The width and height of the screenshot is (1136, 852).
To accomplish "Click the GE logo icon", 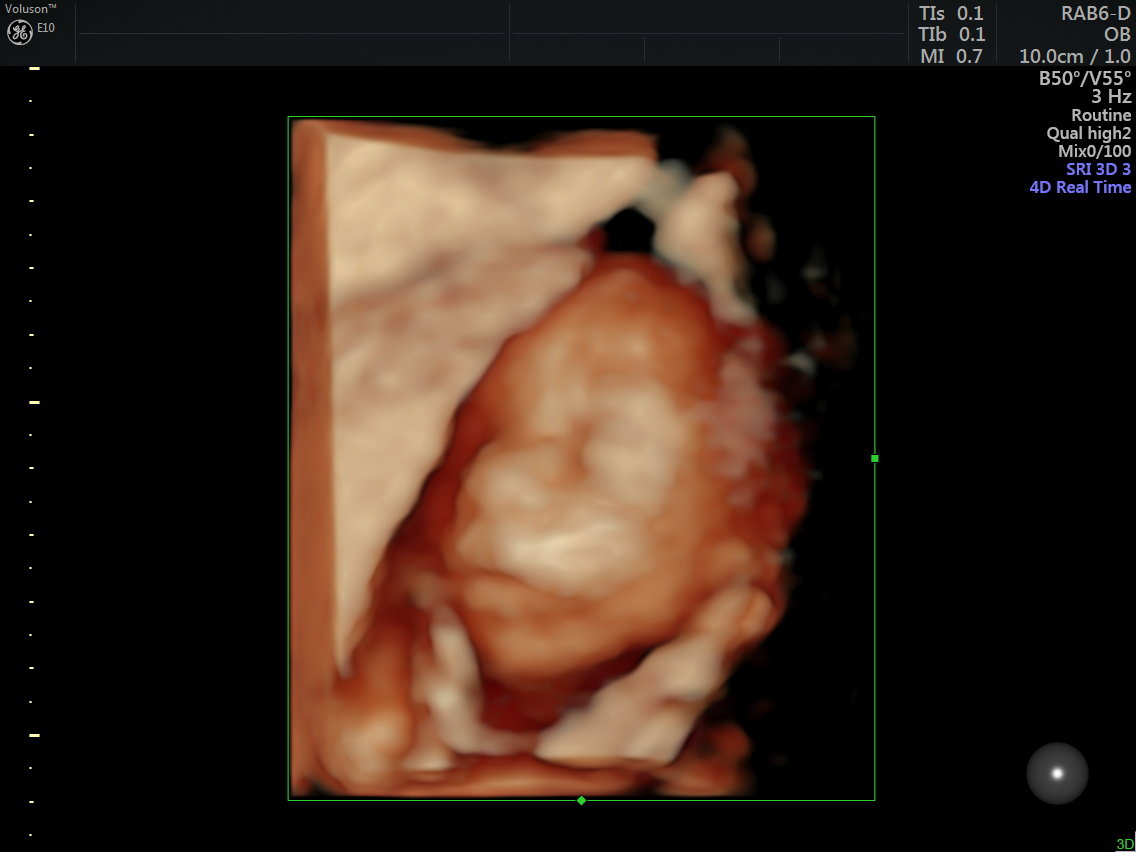I will [x=20, y=33].
